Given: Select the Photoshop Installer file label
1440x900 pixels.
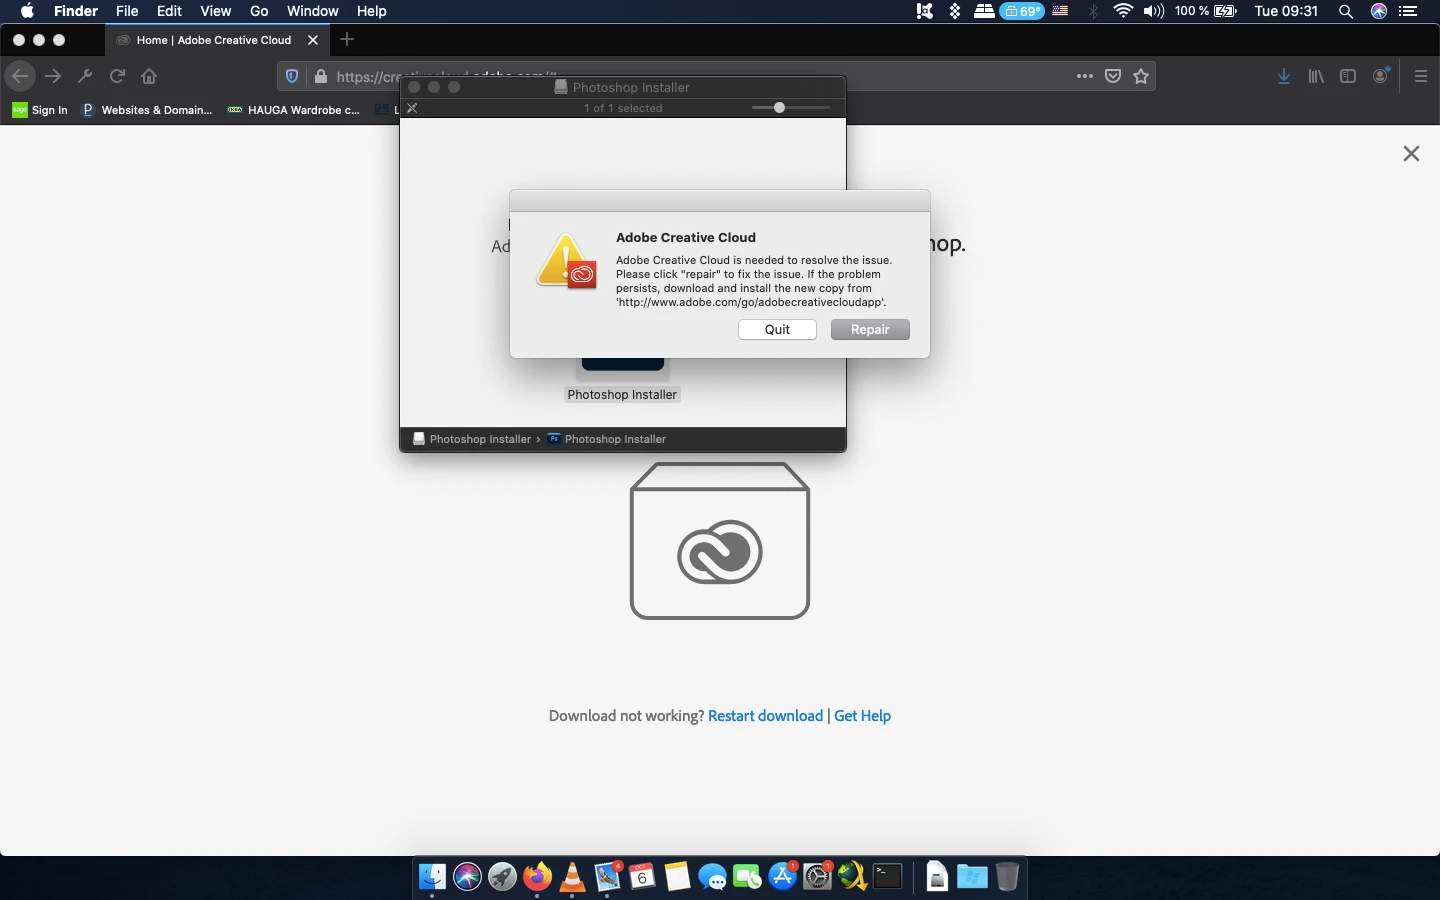Looking at the screenshot, I should click(622, 395).
